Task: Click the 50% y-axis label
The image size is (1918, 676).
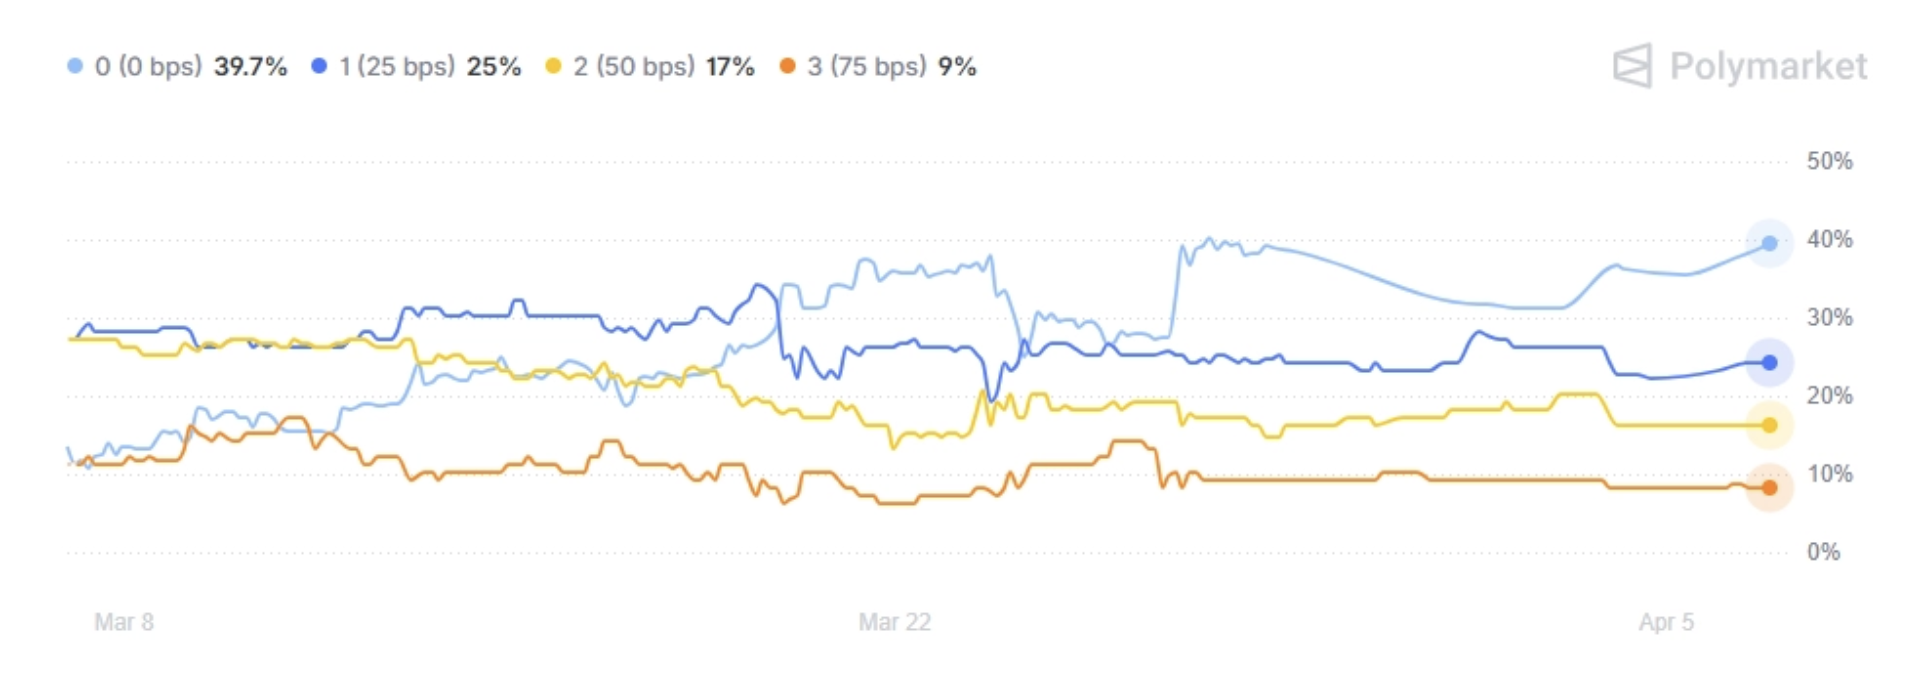Action: (x=1829, y=161)
